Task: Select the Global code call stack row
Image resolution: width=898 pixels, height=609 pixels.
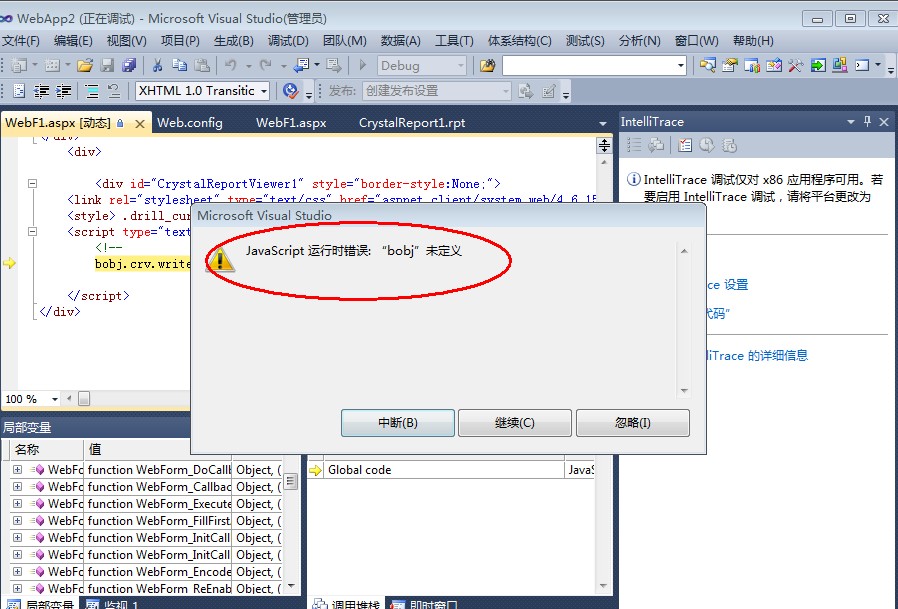Action: (x=451, y=470)
